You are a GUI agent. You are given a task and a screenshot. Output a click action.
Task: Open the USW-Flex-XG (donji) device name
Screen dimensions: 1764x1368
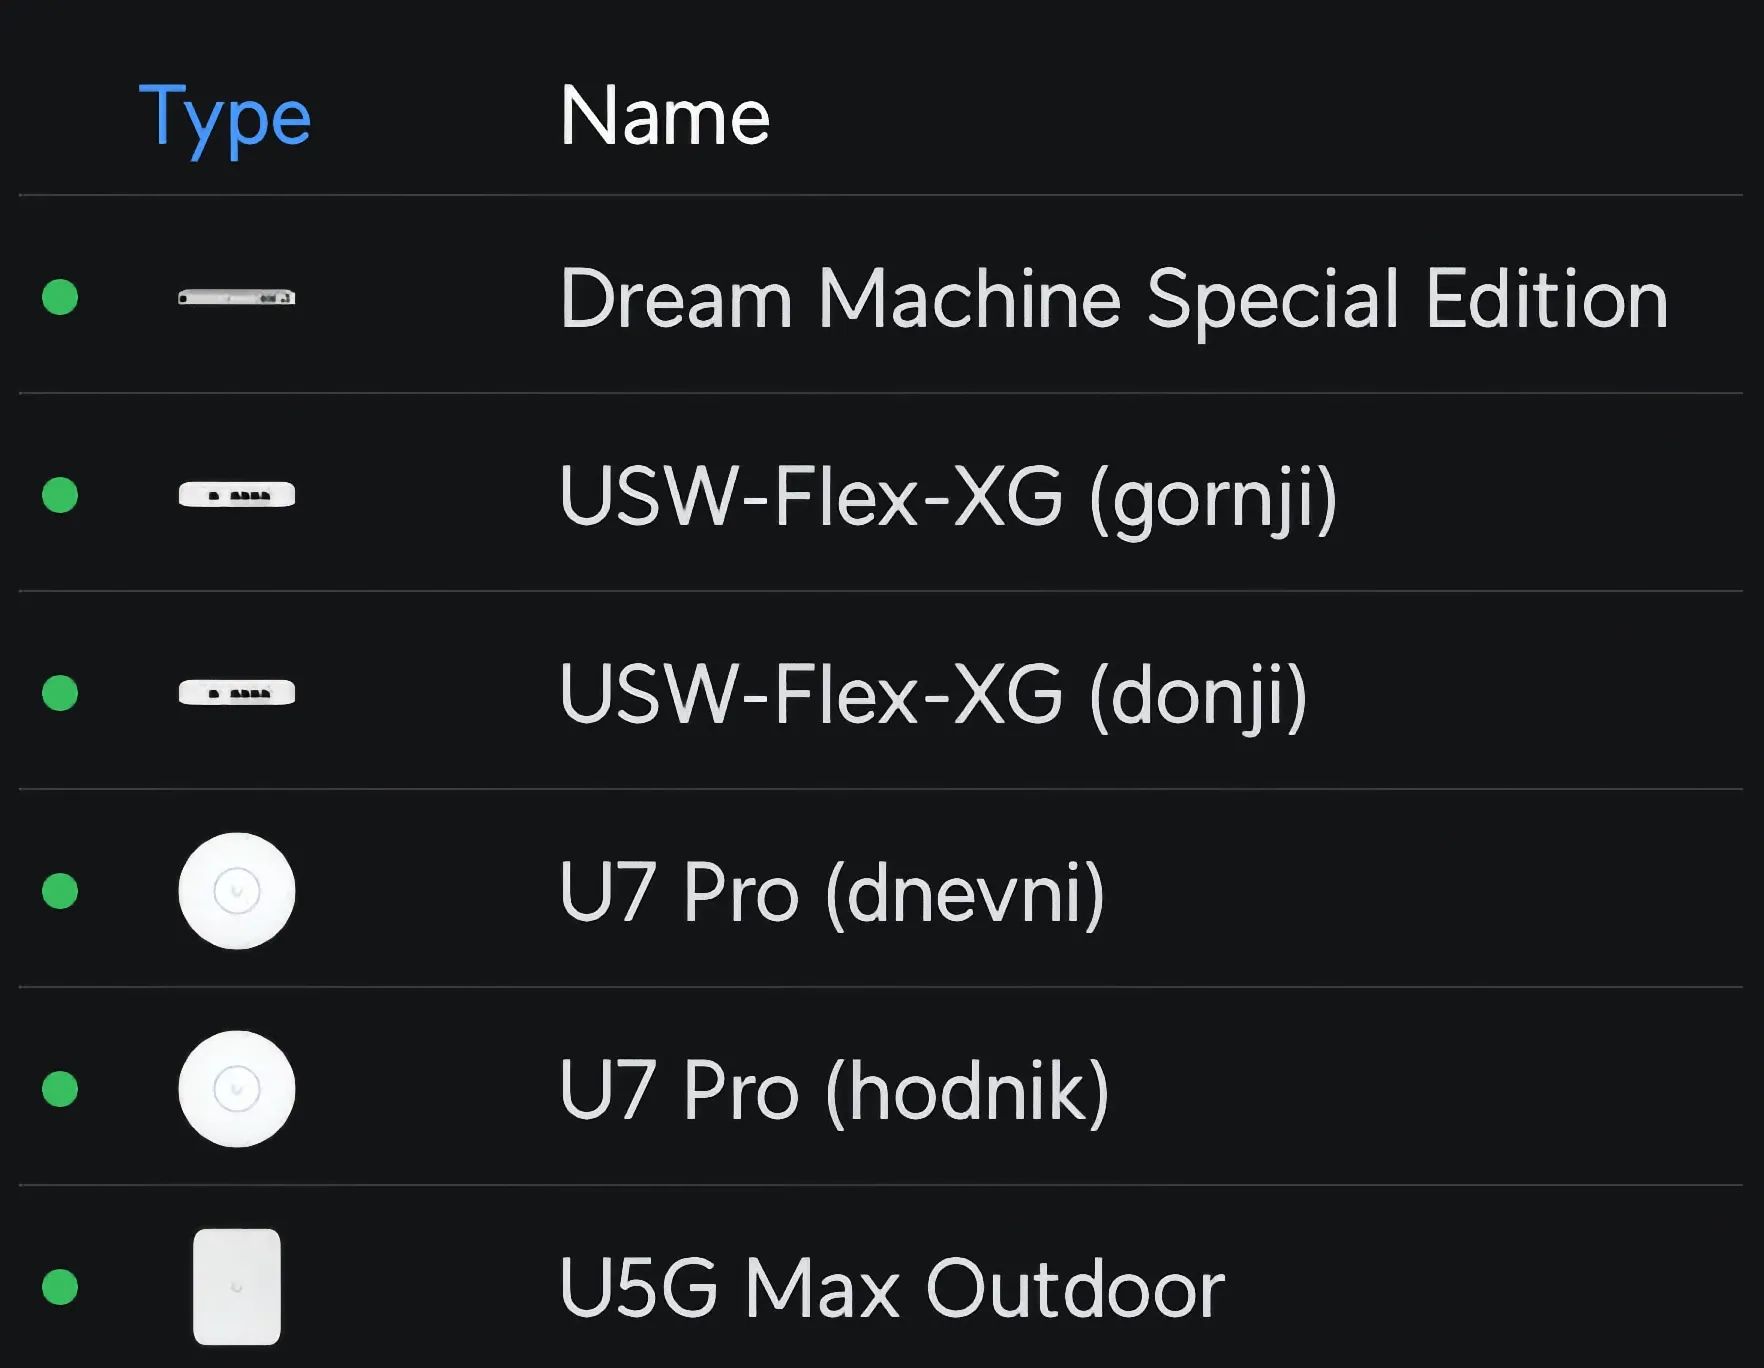click(x=933, y=694)
